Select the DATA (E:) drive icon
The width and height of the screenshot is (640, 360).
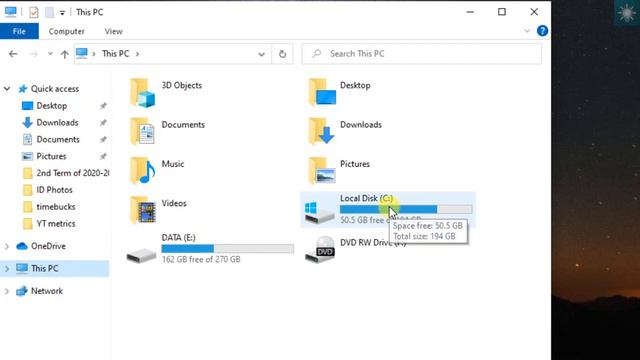[141, 255]
